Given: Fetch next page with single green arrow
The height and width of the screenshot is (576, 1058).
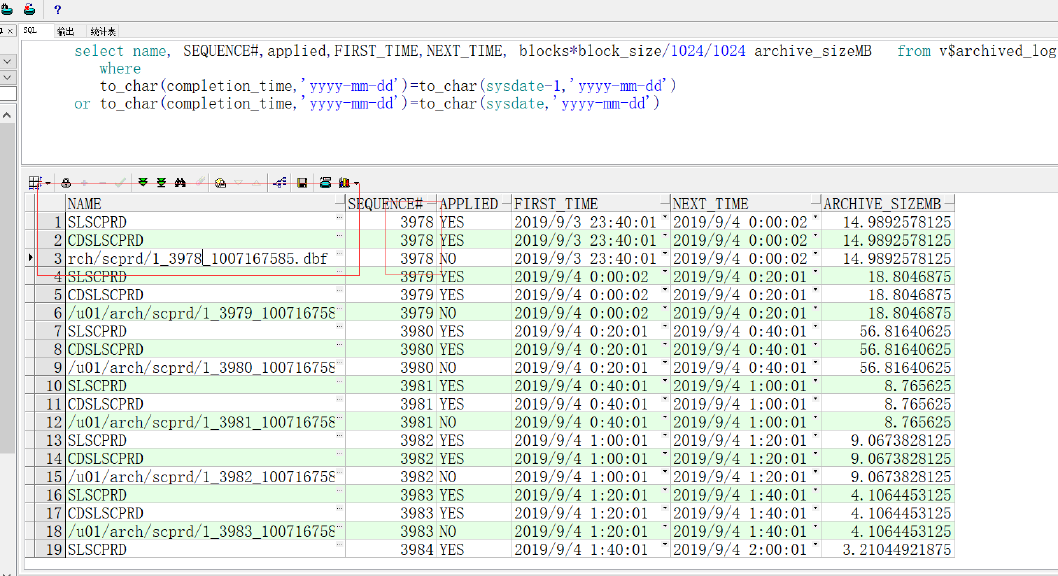Looking at the screenshot, I should click(x=143, y=183).
